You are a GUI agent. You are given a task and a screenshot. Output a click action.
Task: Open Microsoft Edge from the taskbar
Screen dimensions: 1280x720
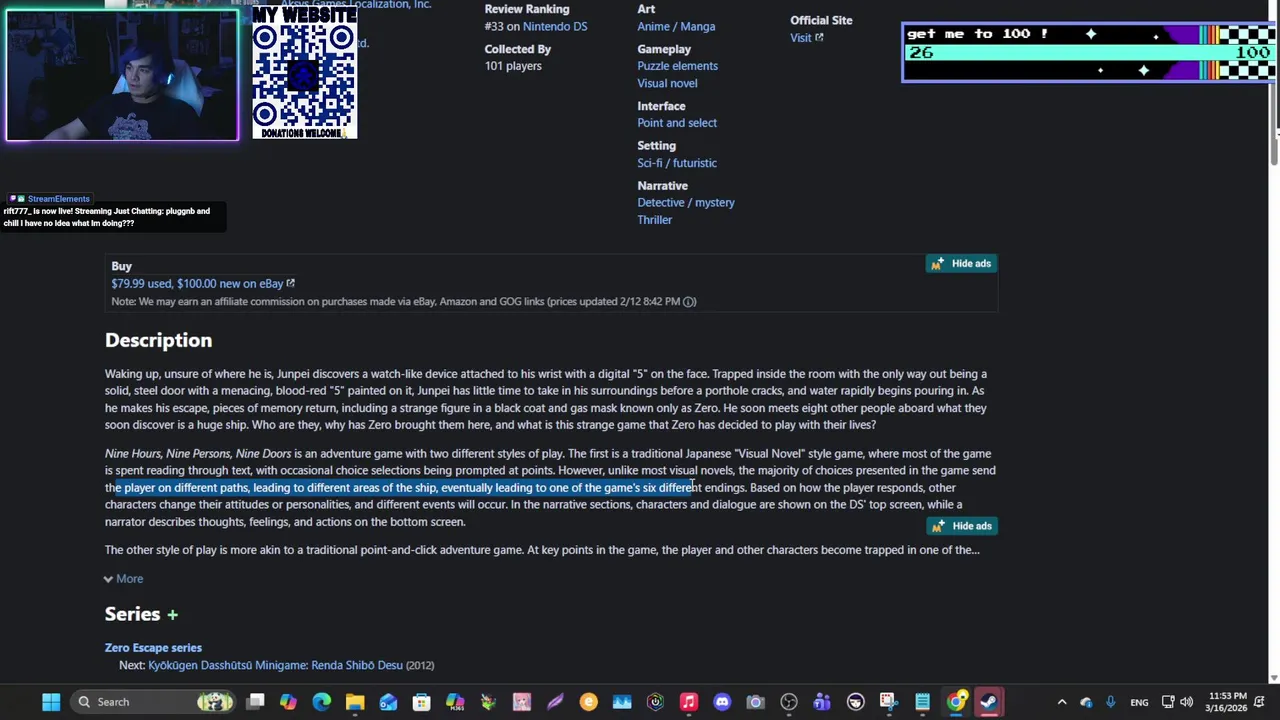coord(321,702)
